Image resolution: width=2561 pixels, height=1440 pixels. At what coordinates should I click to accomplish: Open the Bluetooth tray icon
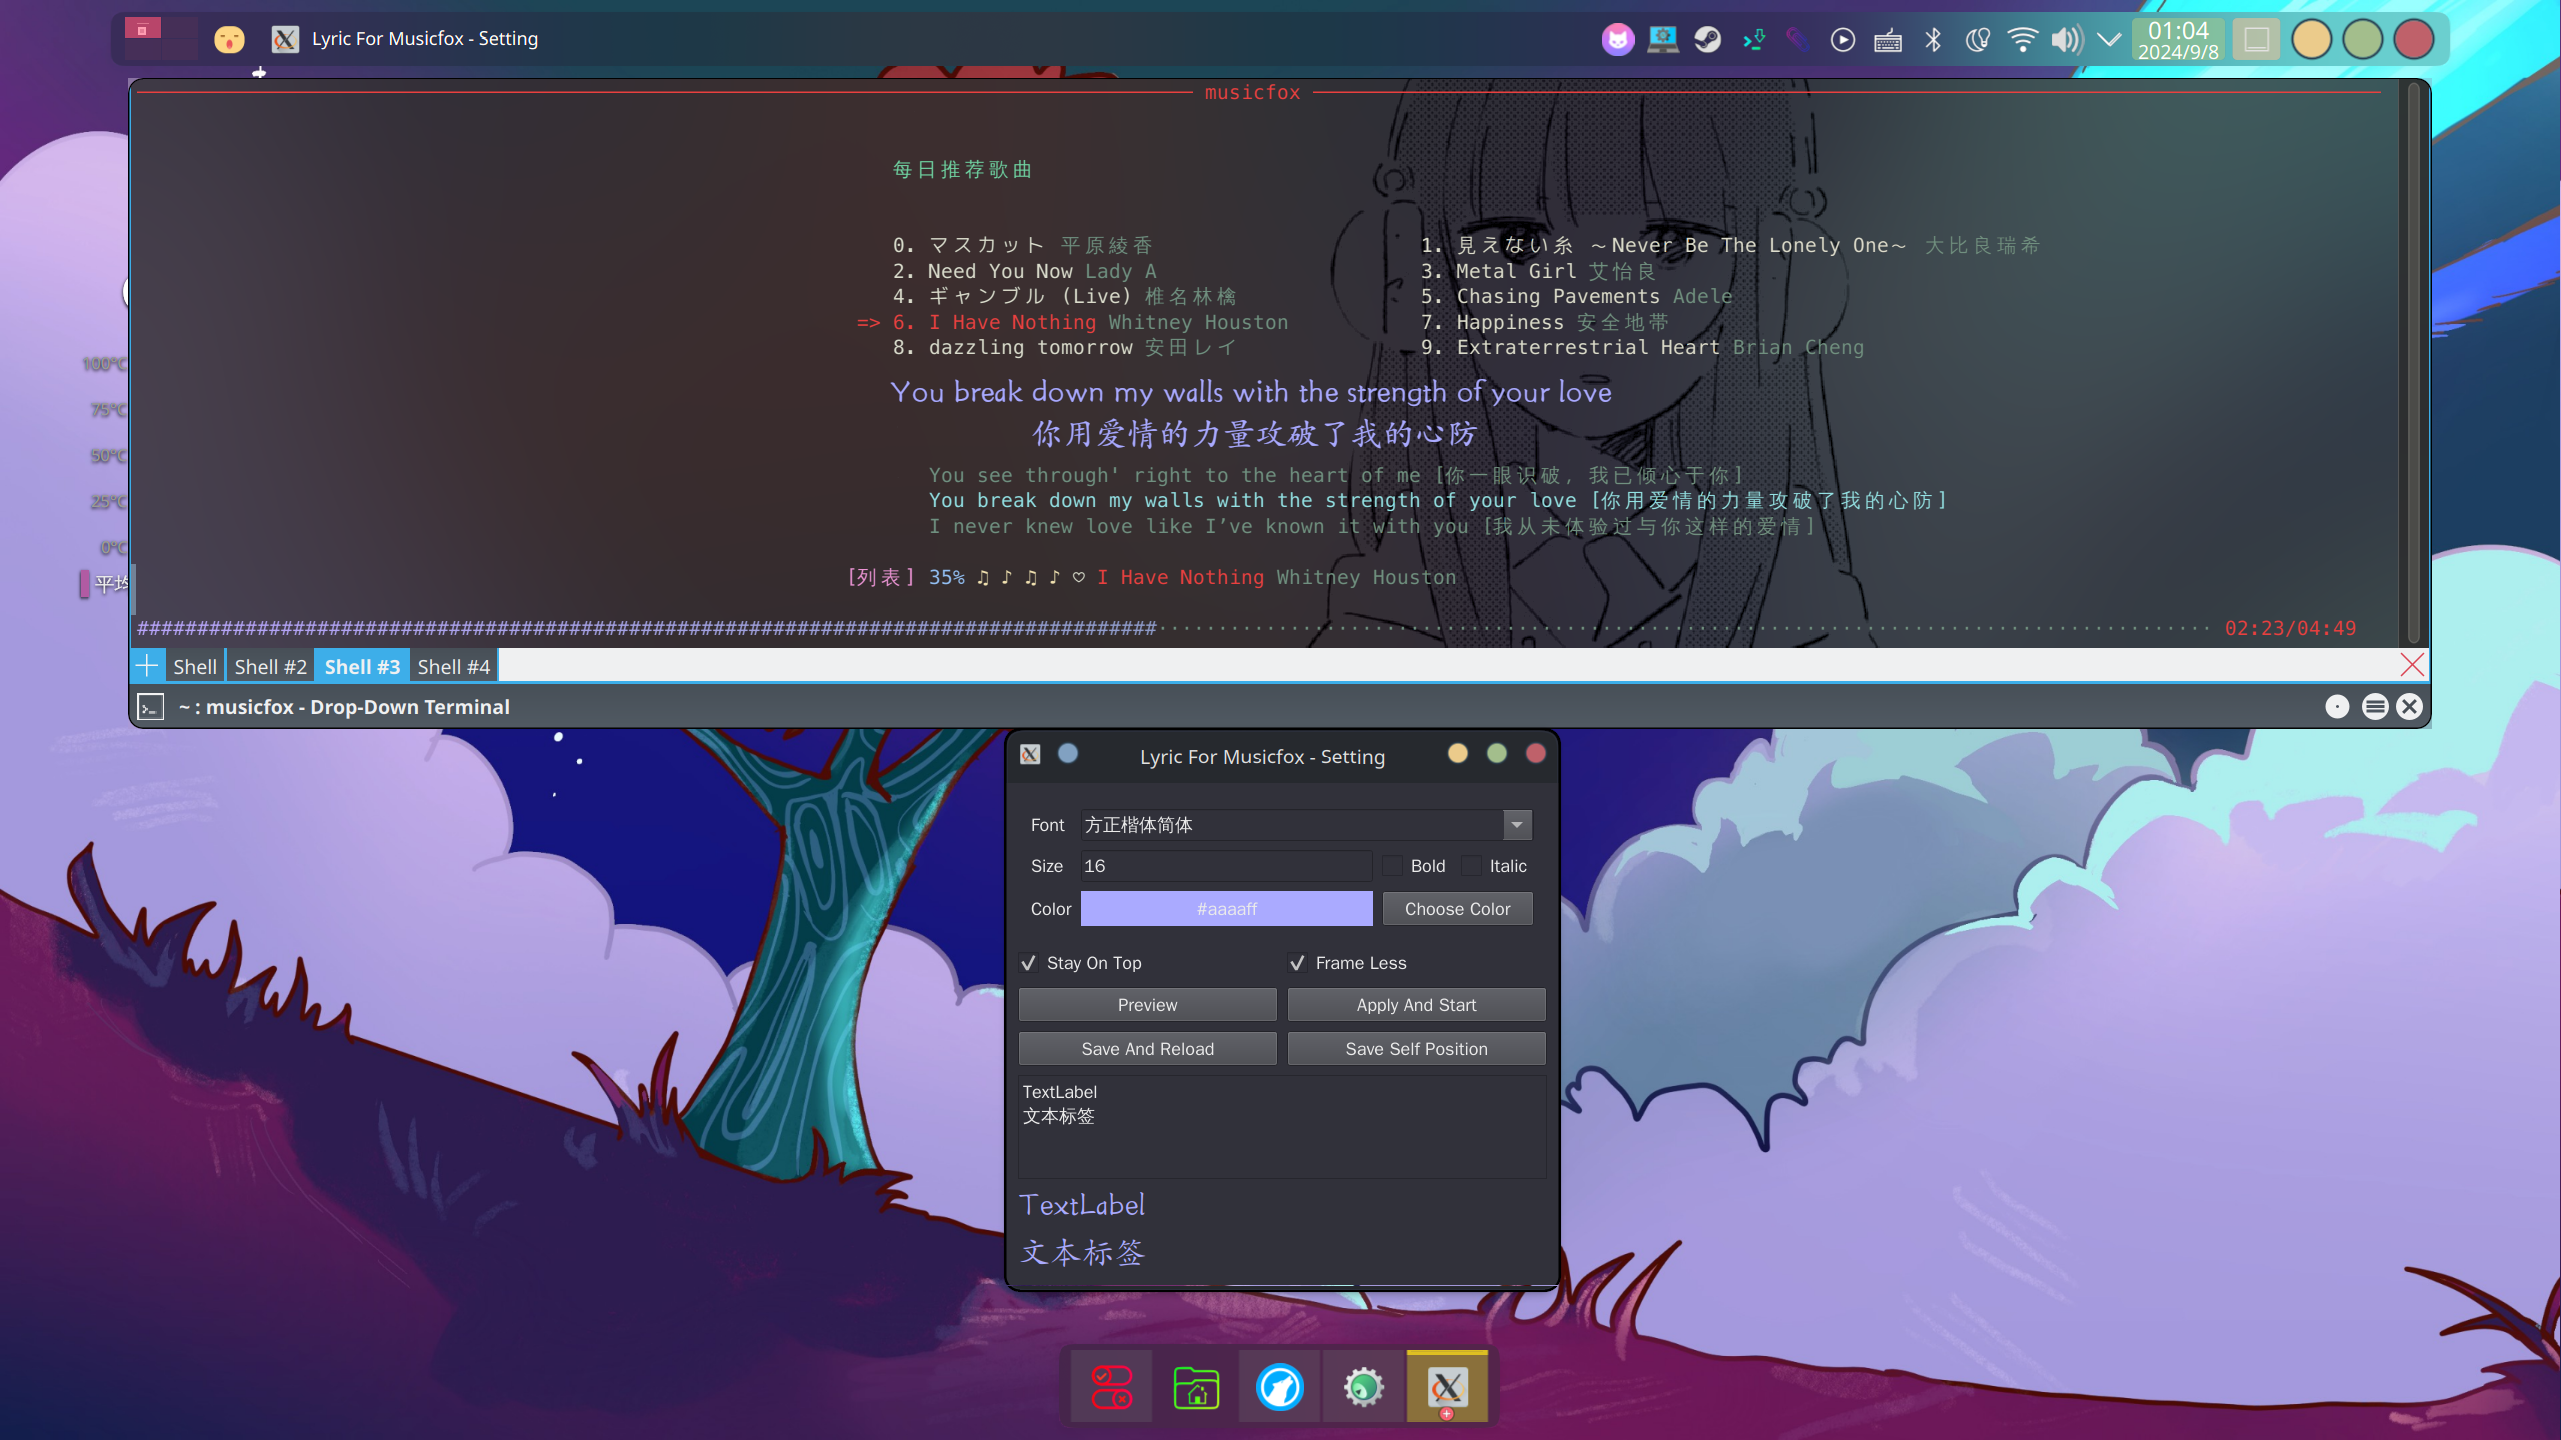point(1933,39)
